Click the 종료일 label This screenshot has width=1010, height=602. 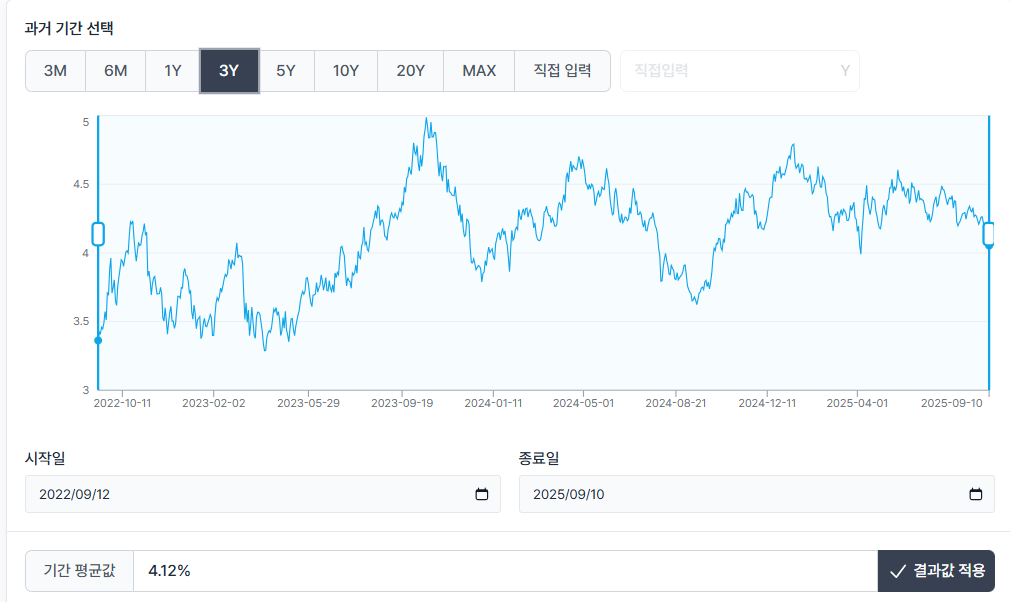pyautogui.click(x=539, y=458)
